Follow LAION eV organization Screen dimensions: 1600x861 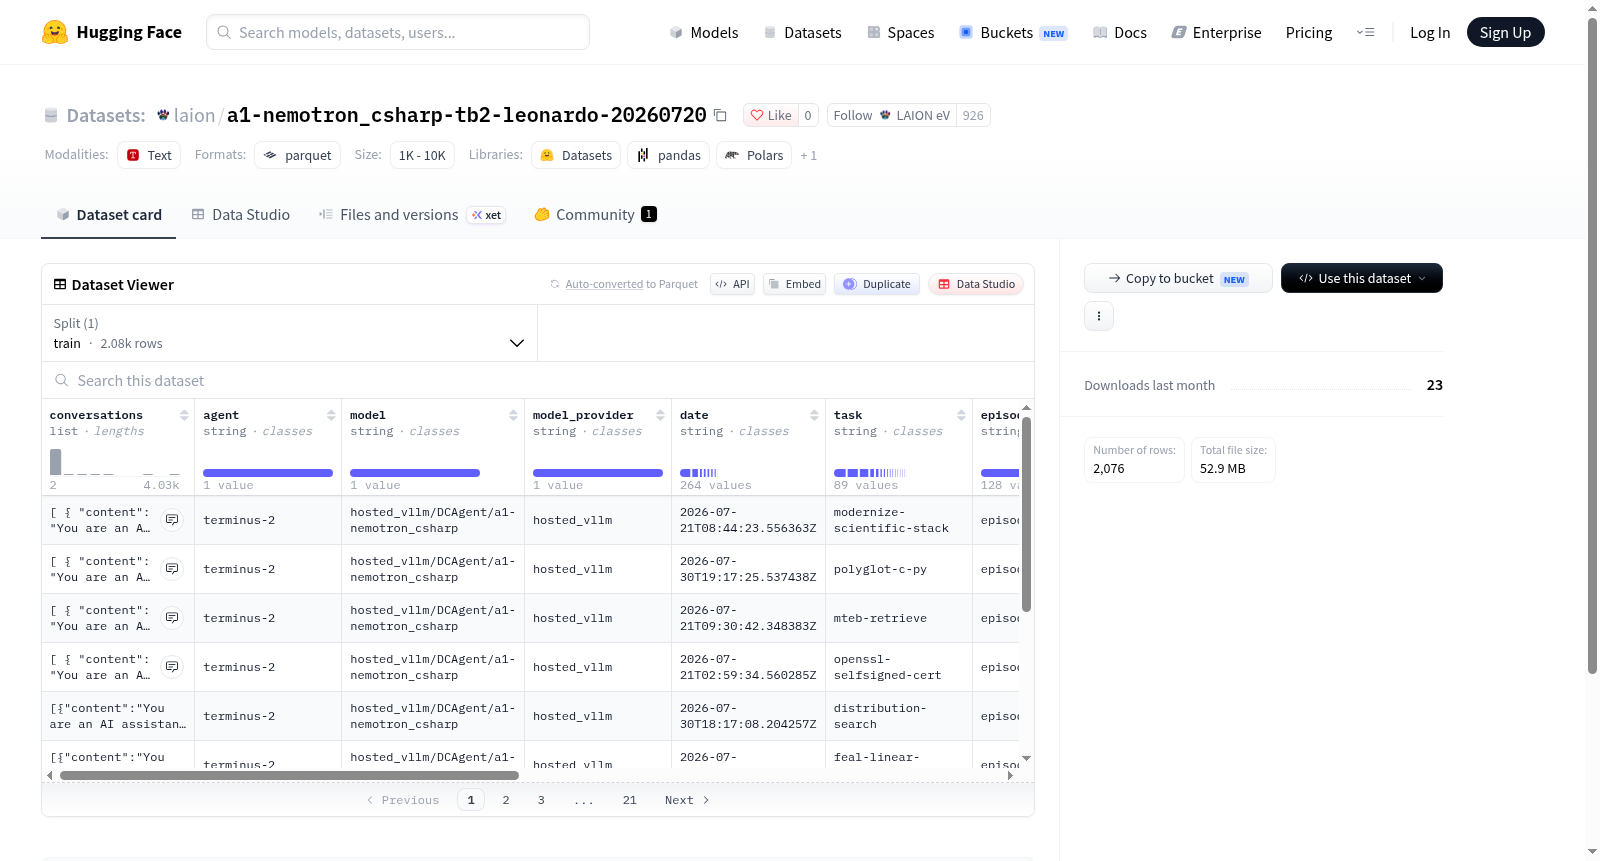[891, 115]
